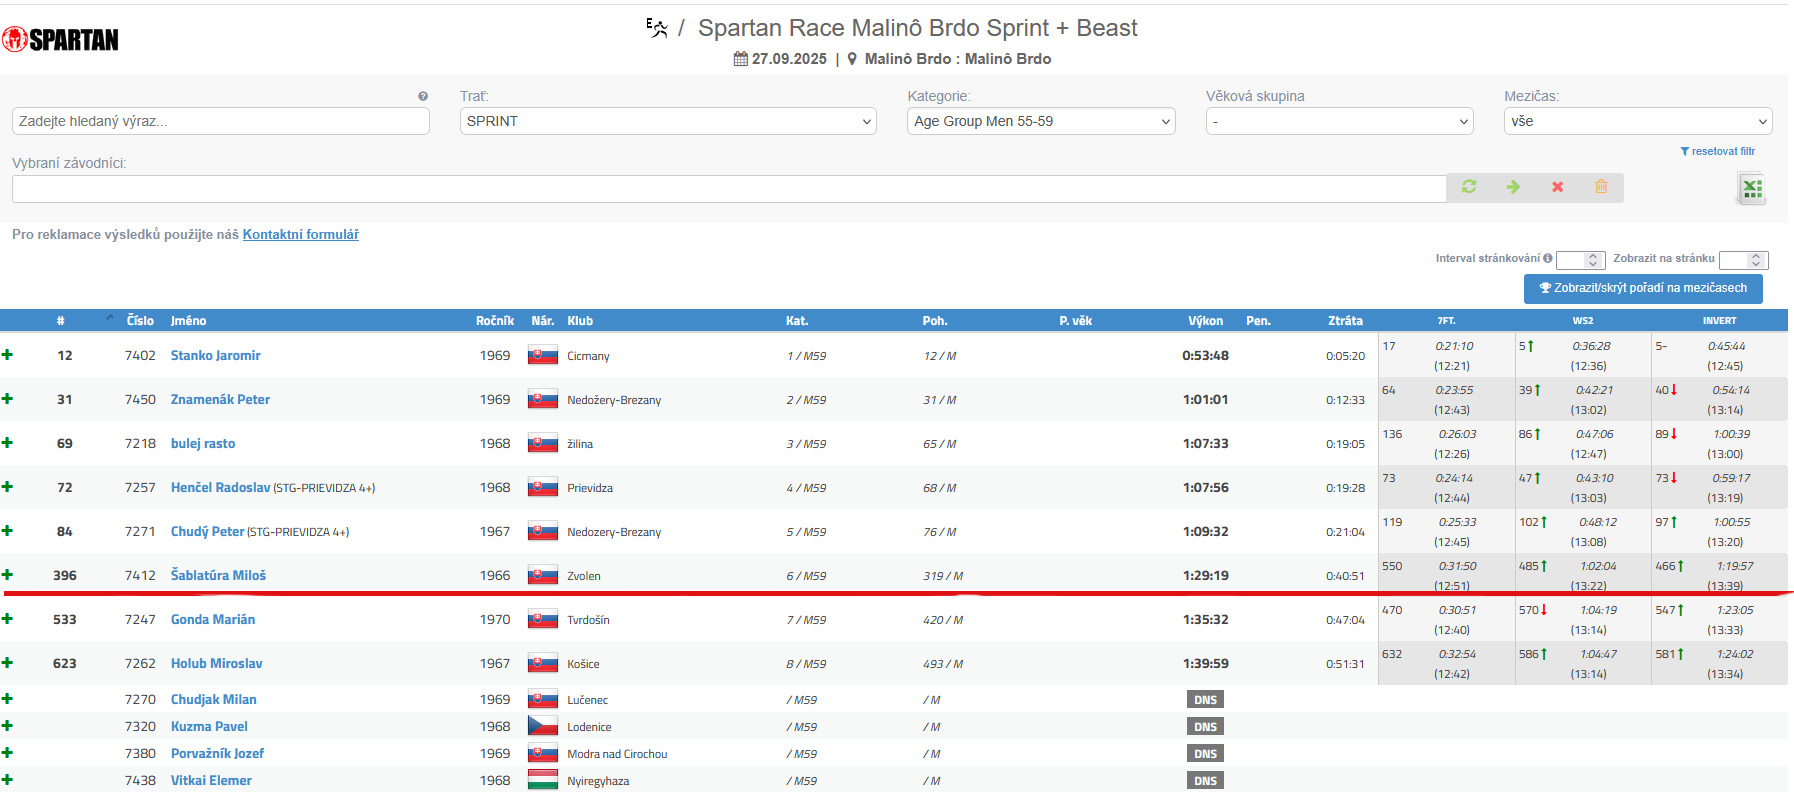Expand the Mezičas dropdown showing vše
This screenshot has width=1794, height=792.
[x=1637, y=121]
